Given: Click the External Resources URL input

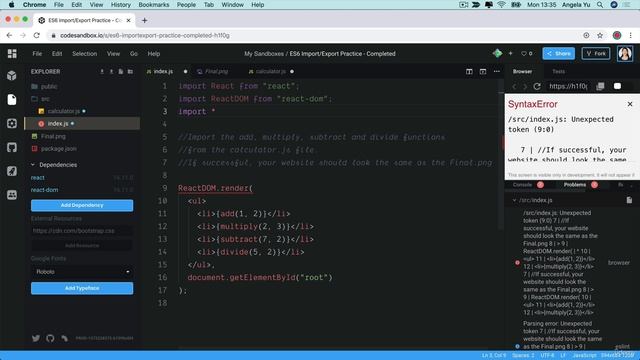Looking at the screenshot, I should [82, 231].
